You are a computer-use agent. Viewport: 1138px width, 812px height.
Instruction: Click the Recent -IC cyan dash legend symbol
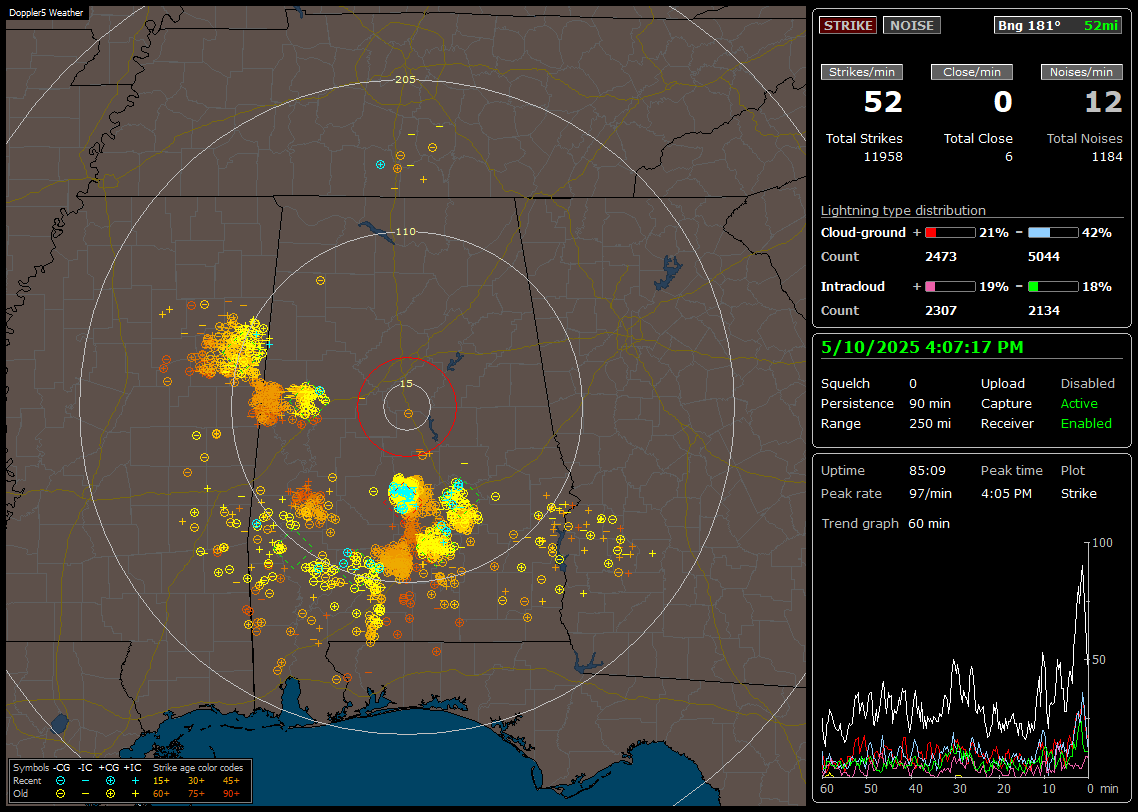(86, 781)
